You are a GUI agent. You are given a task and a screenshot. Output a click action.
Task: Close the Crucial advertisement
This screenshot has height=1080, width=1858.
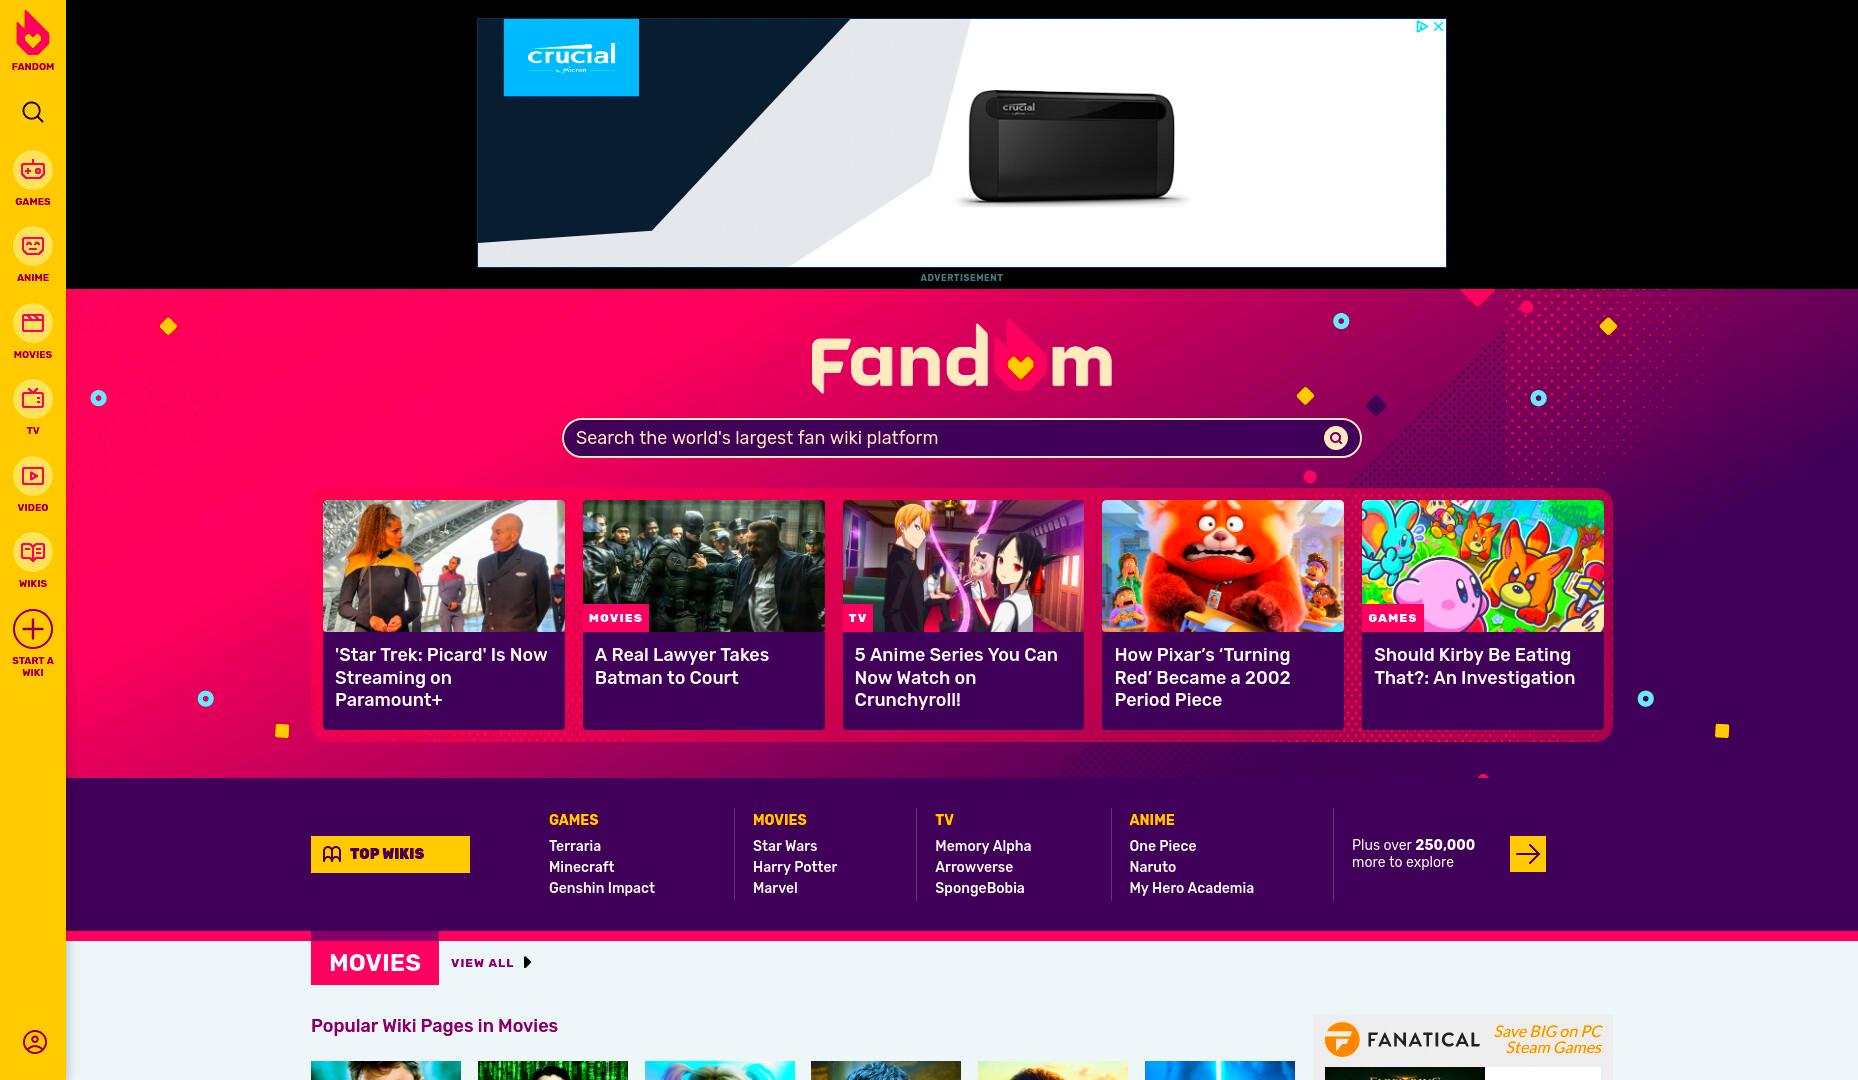click(x=1438, y=26)
